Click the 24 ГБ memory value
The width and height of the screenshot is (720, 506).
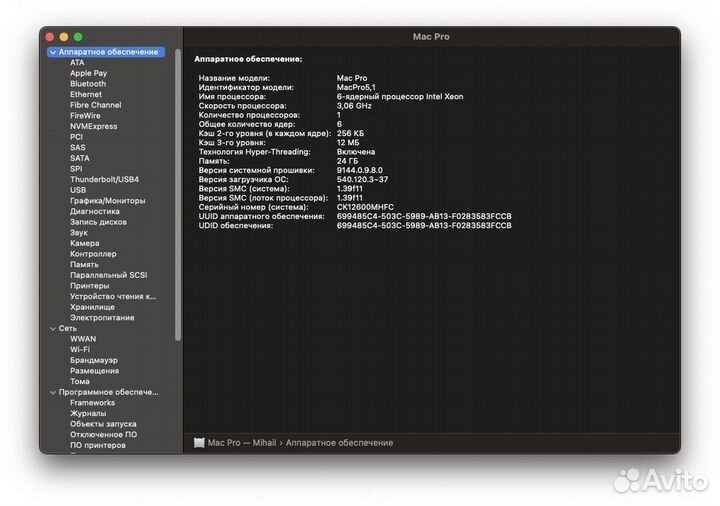347,161
